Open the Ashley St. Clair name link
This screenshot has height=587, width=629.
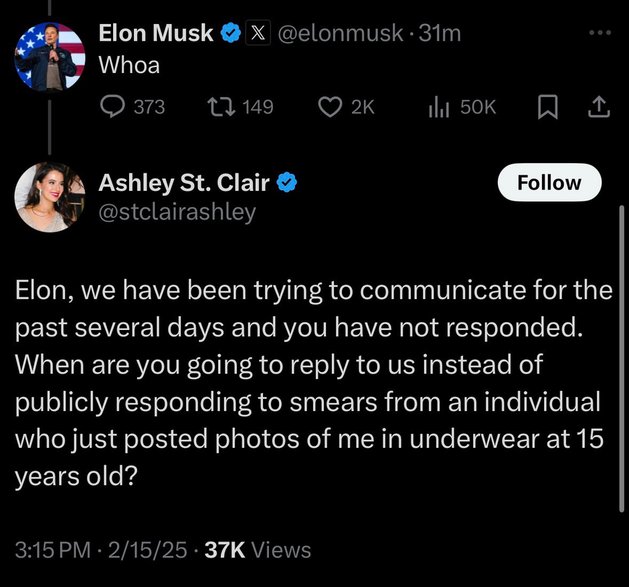(184, 183)
